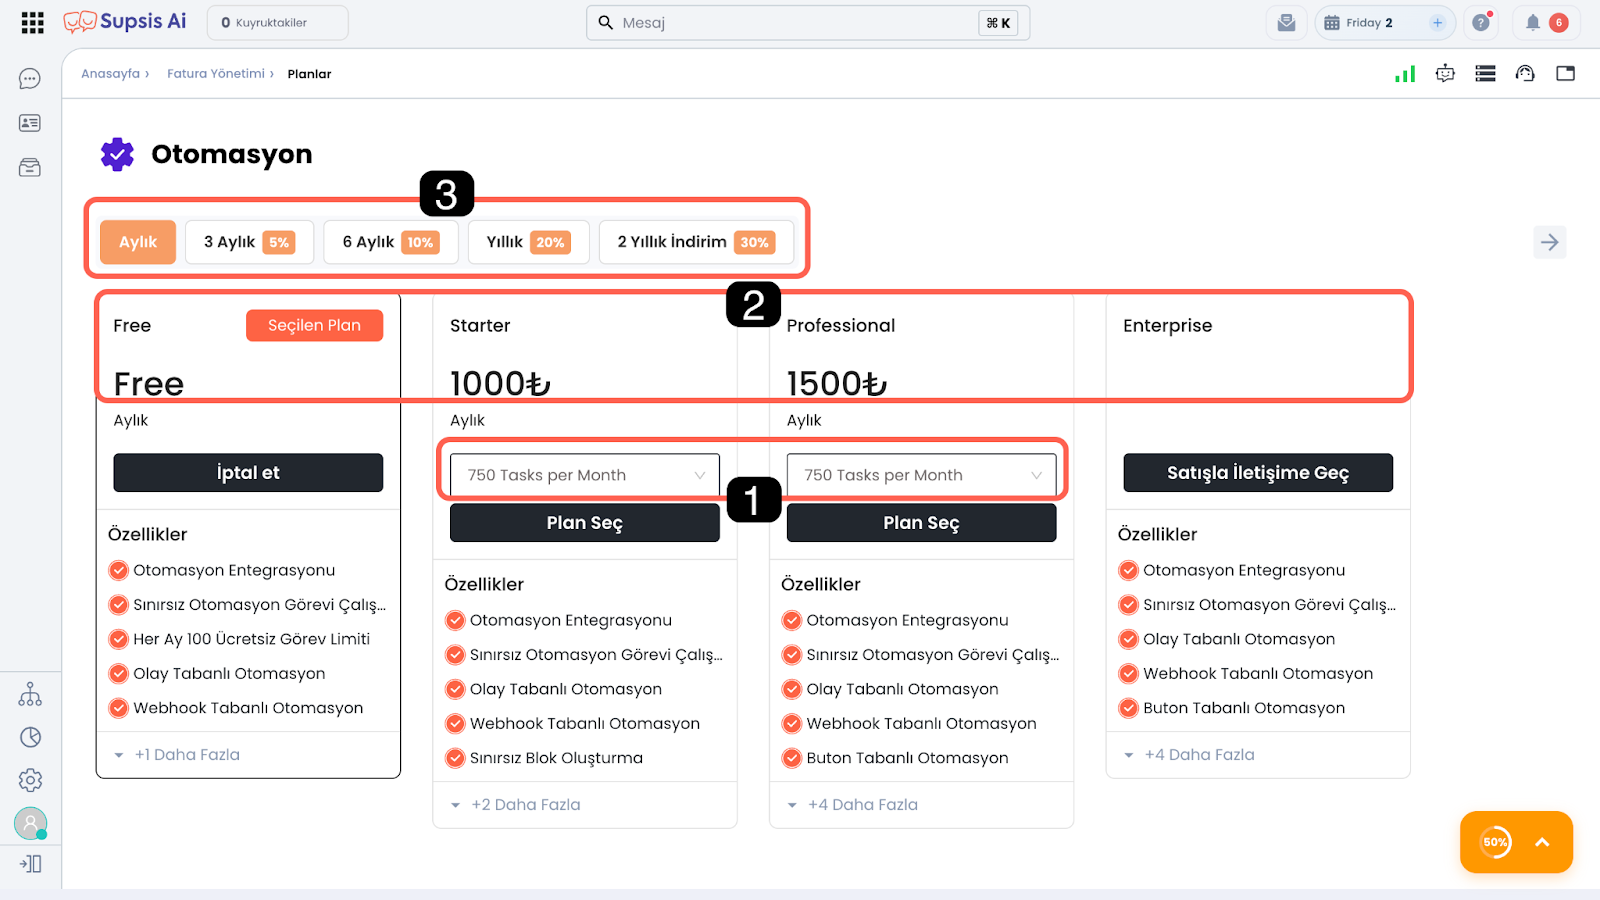Open the help question mark icon
The height and width of the screenshot is (900, 1600).
pyautogui.click(x=1481, y=23)
